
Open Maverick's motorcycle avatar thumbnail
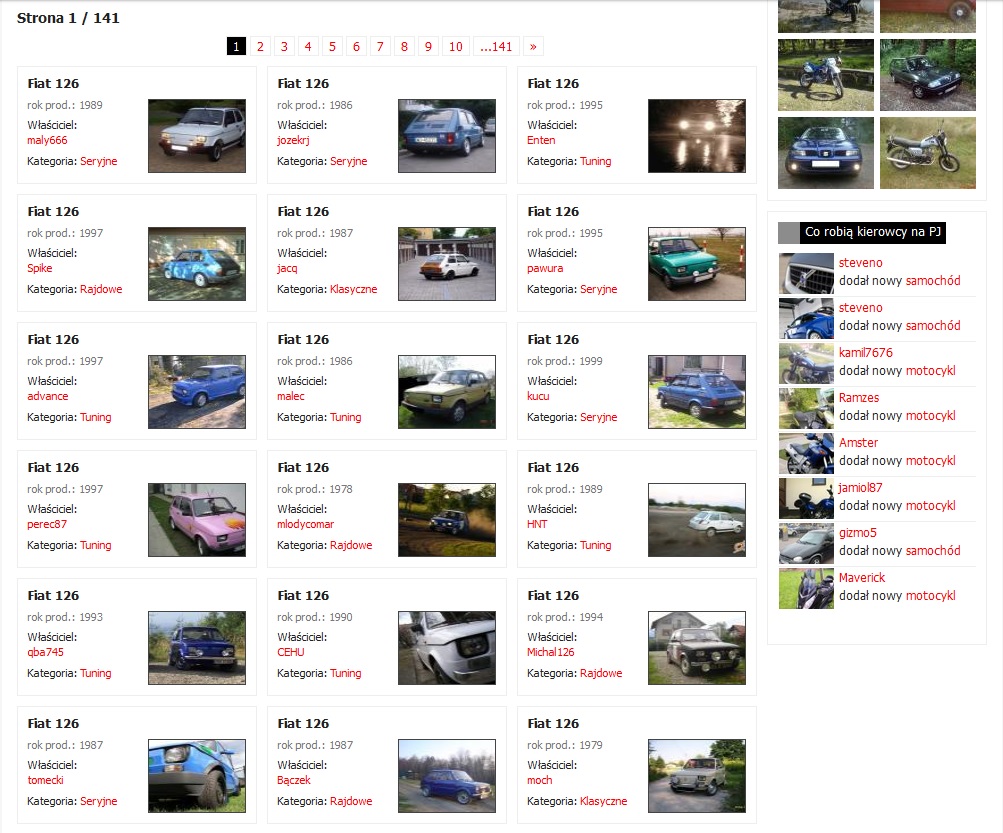pos(806,589)
